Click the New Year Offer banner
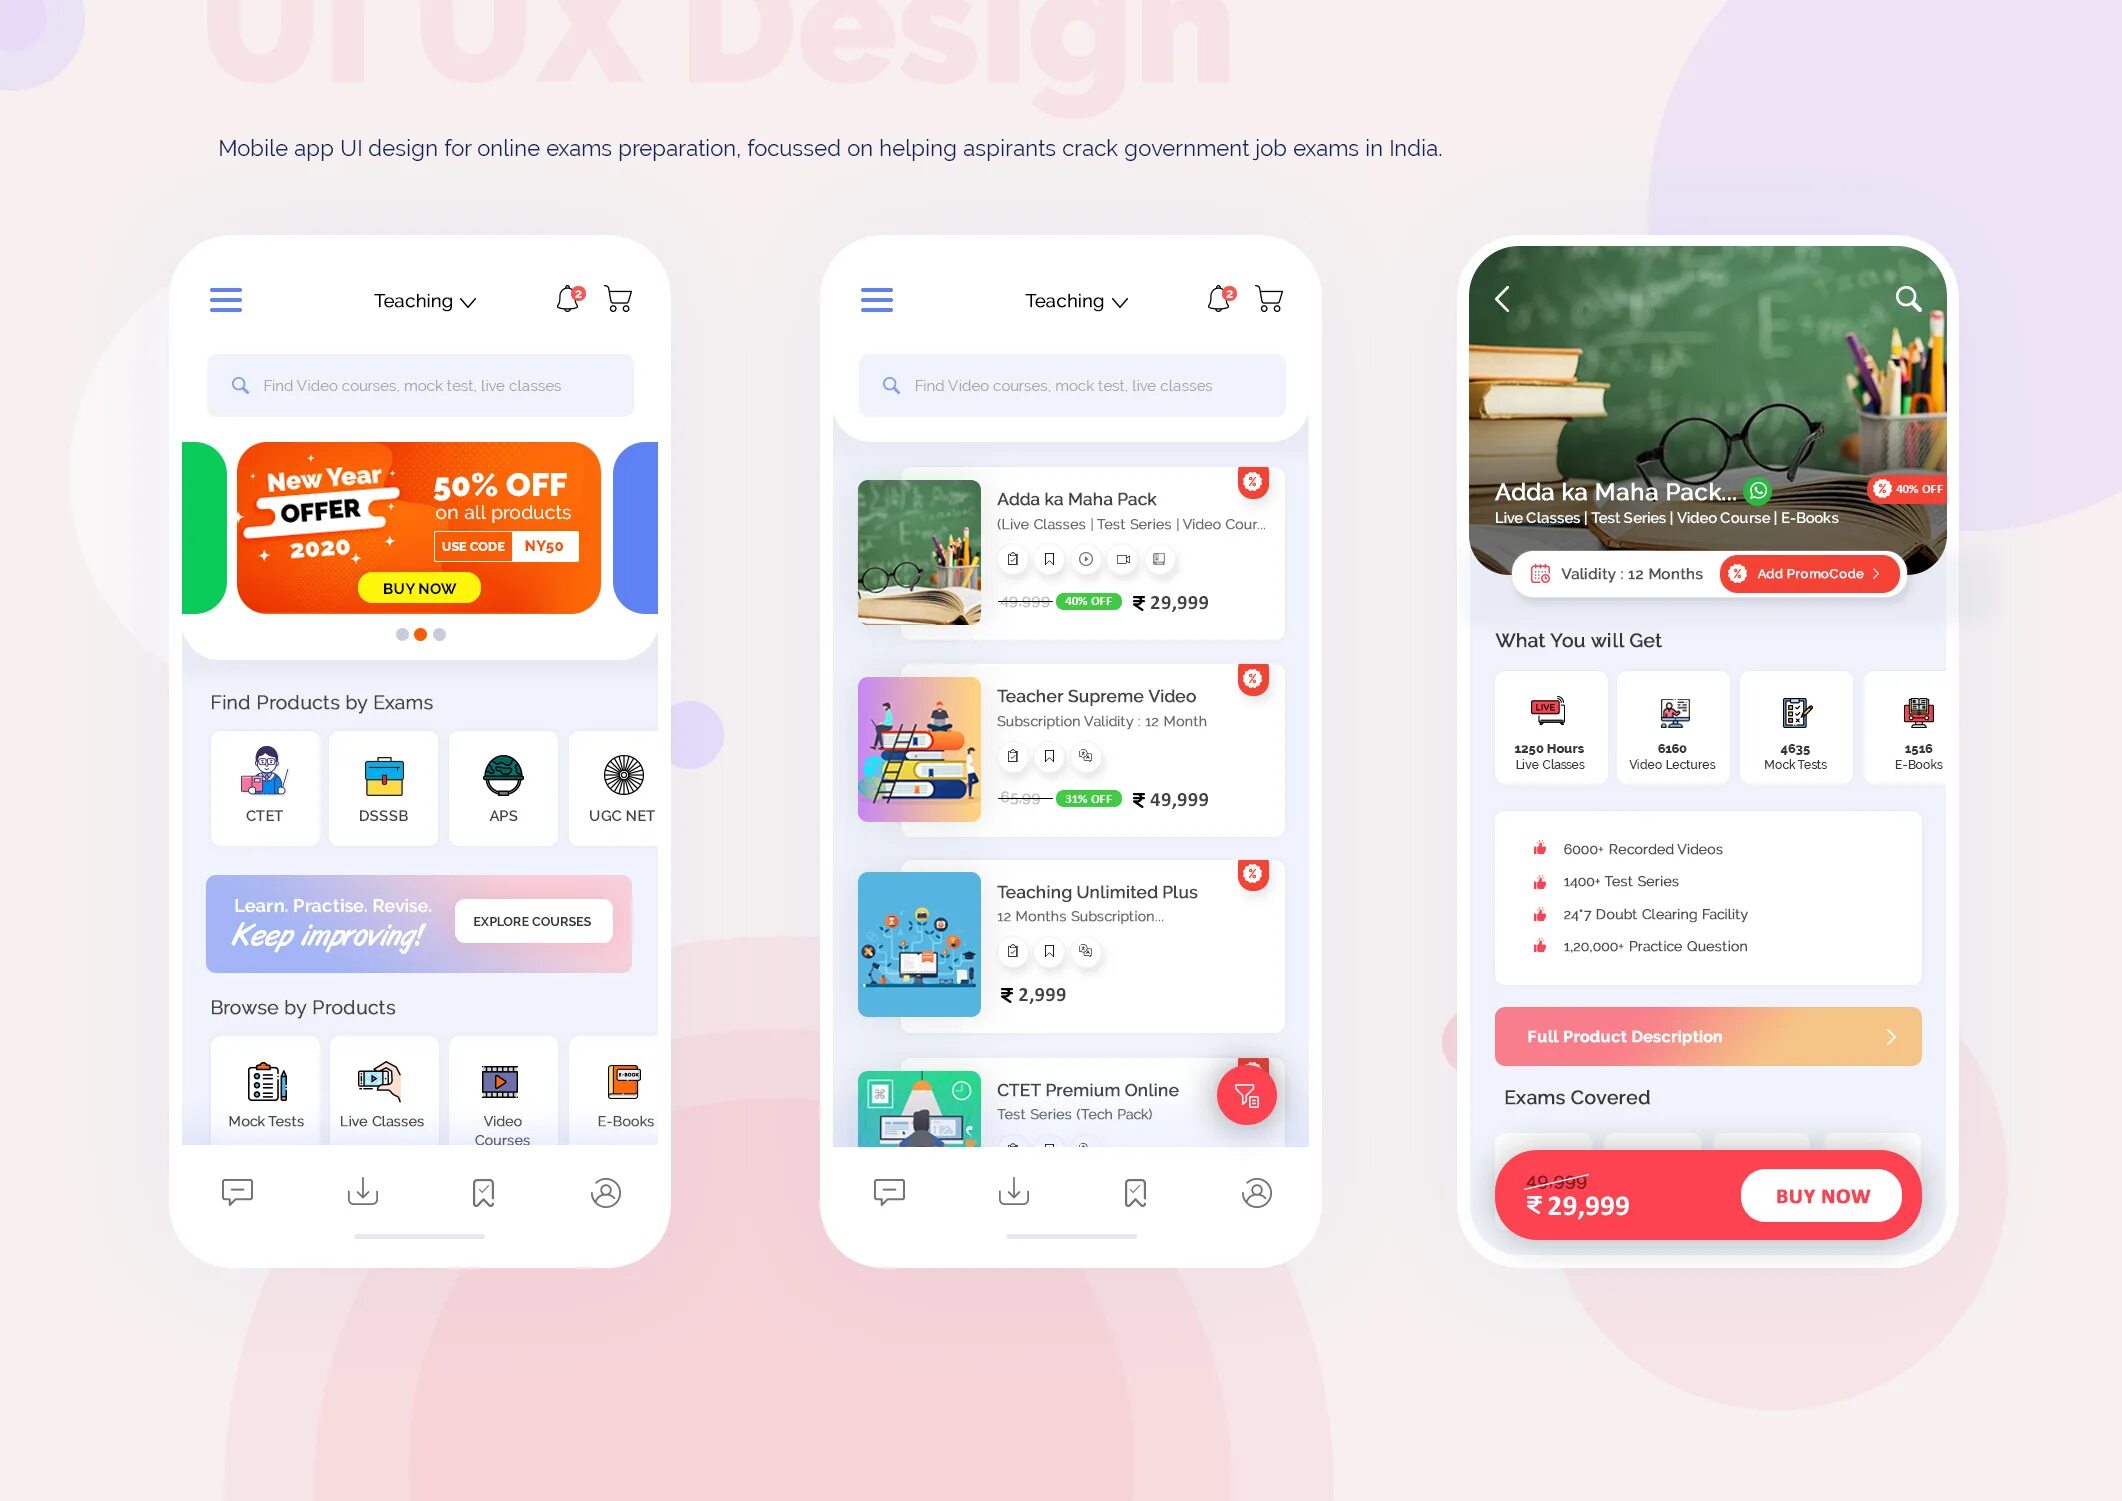2122x1501 pixels. [419, 526]
